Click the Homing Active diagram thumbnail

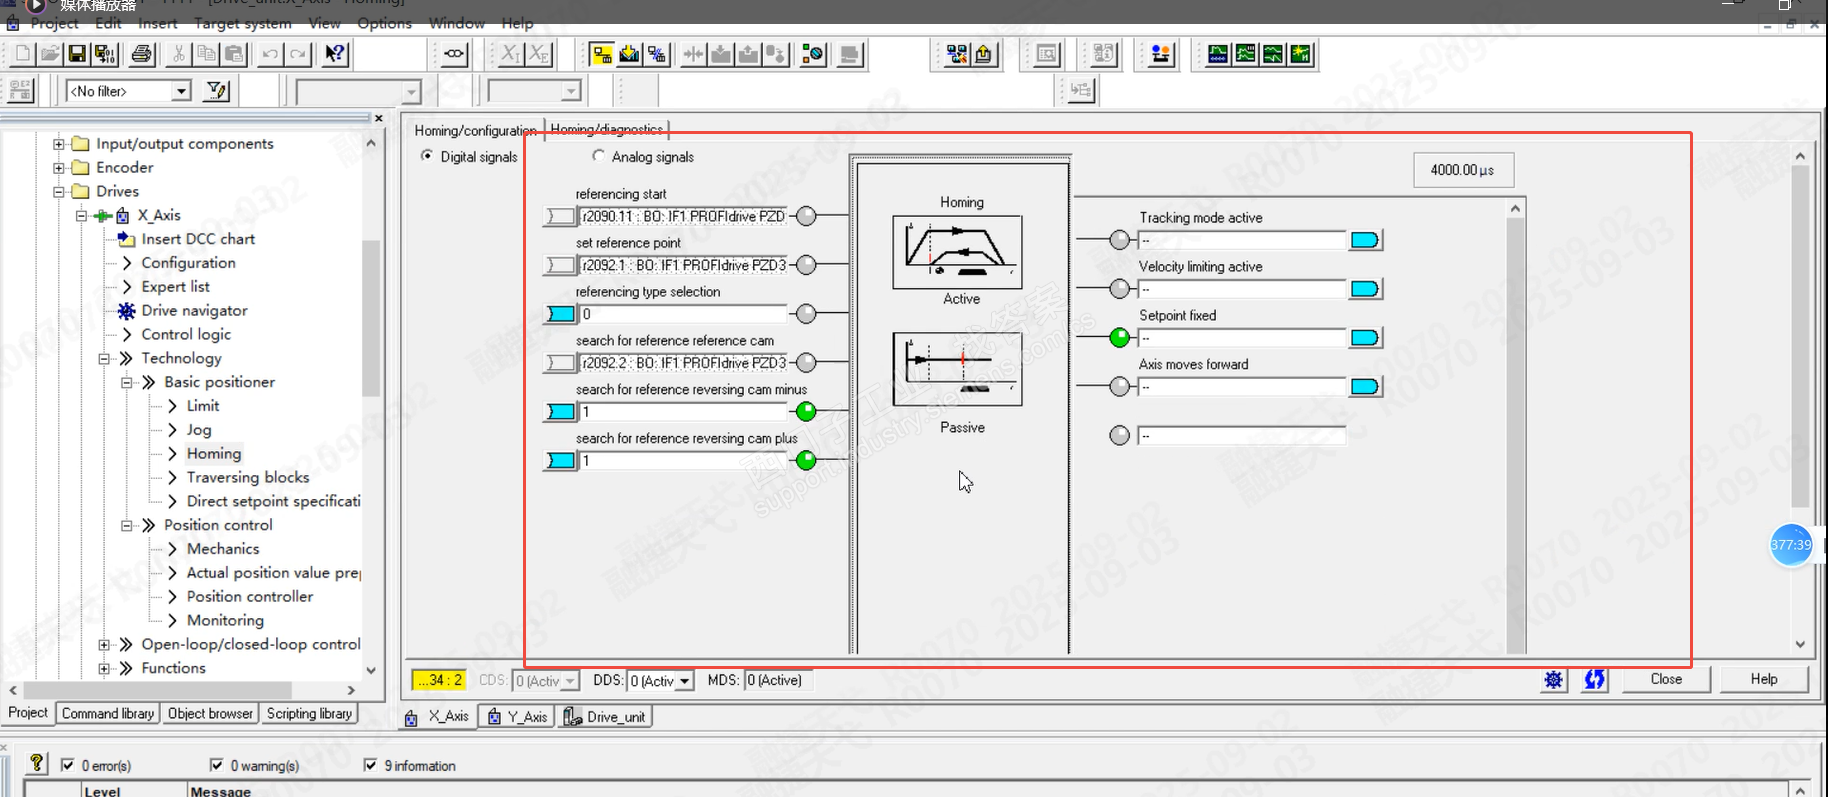click(x=957, y=252)
